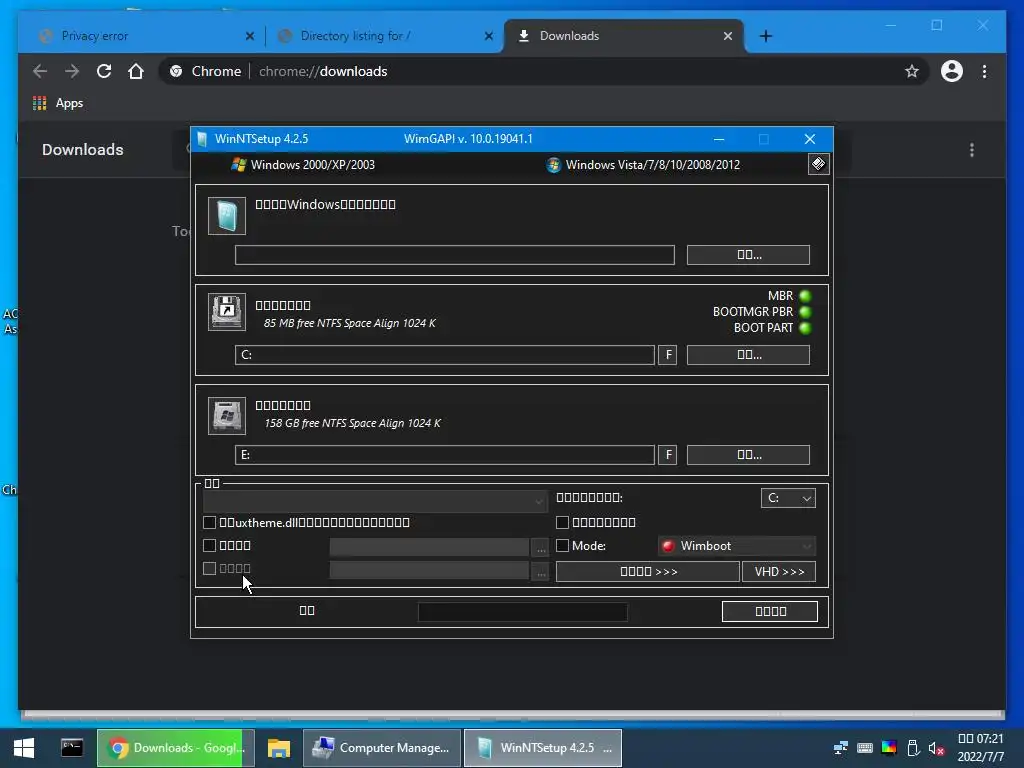Open the edition selection combo box

coord(376,501)
